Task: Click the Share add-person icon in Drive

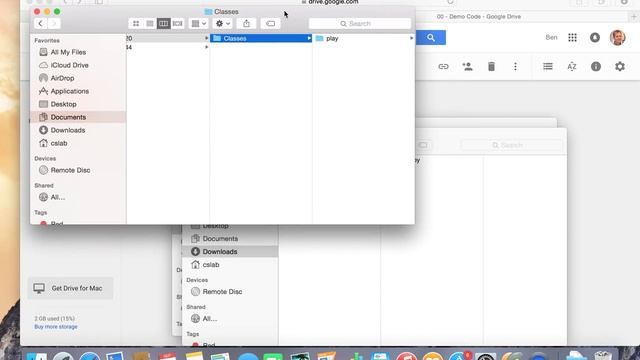Action: click(467, 67)
